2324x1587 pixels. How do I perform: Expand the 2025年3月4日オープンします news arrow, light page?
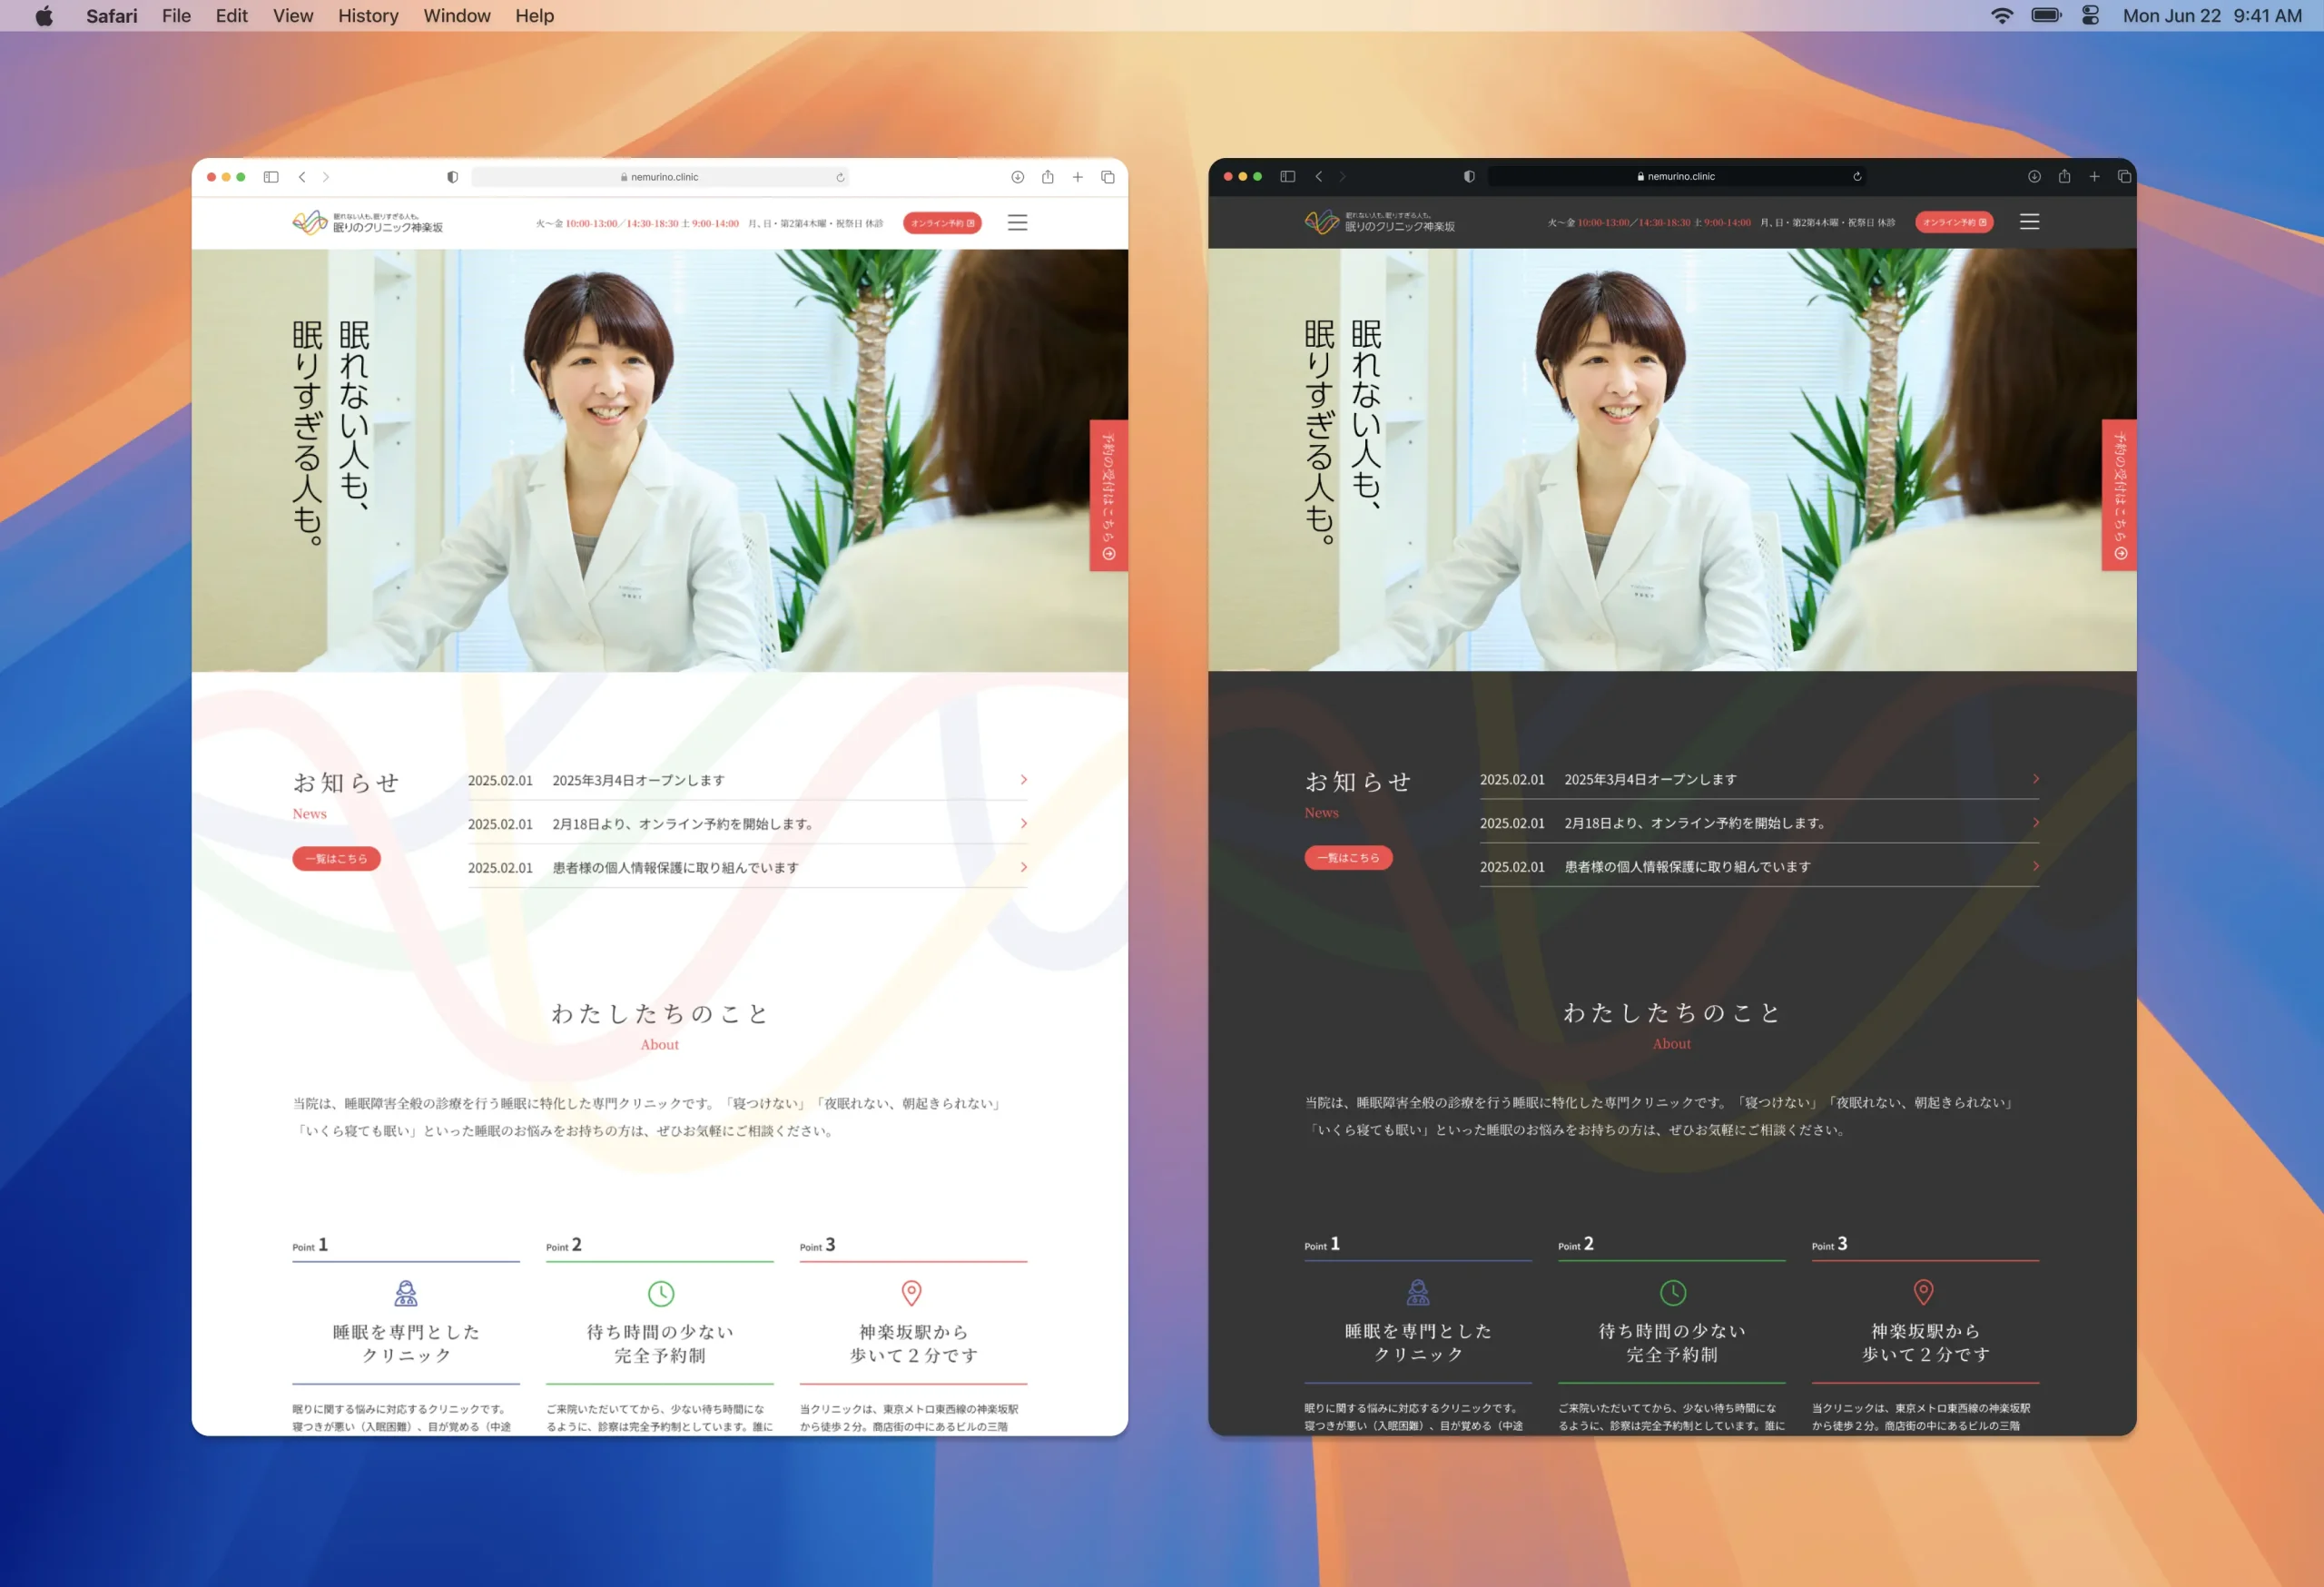point(1023,780)
